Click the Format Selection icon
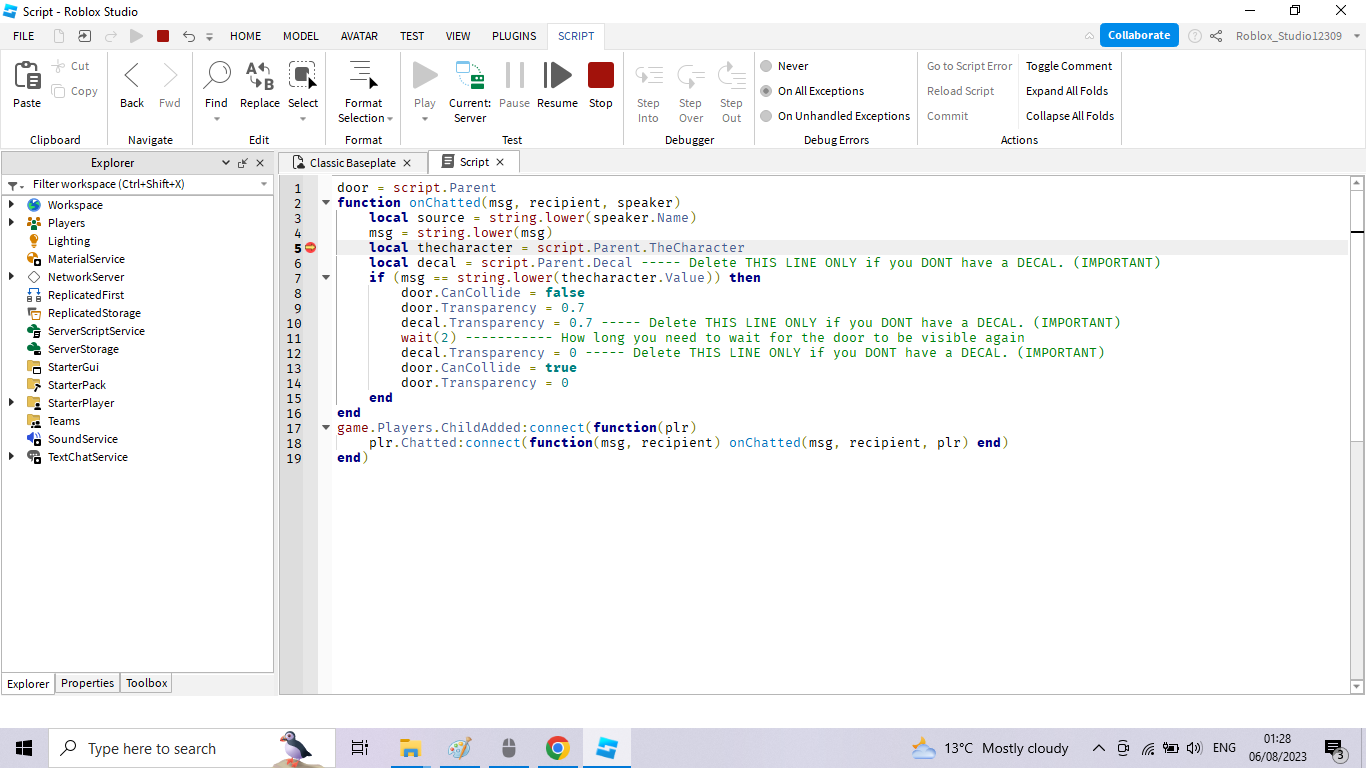 (363, 75)
